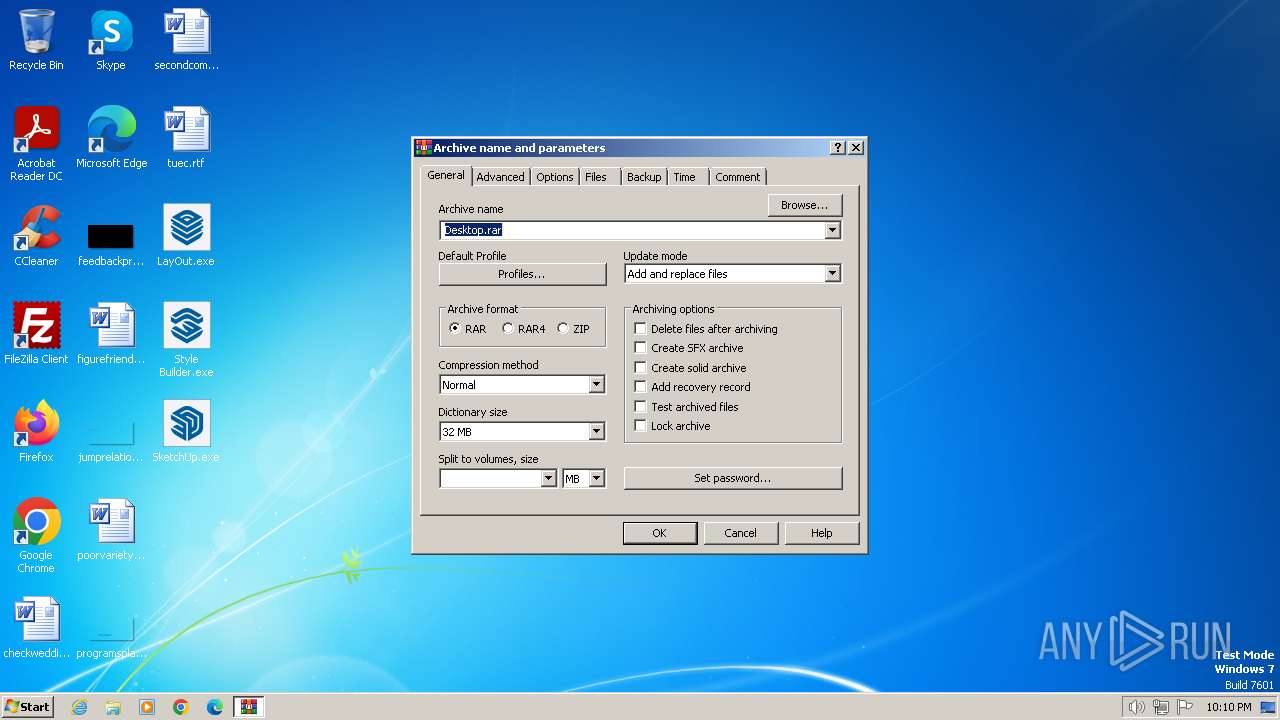Launch Microsoft Edge from the desktop
The height and width of the screenshot is (720, 1280).
pyautogui.click(x=111, y=138)
